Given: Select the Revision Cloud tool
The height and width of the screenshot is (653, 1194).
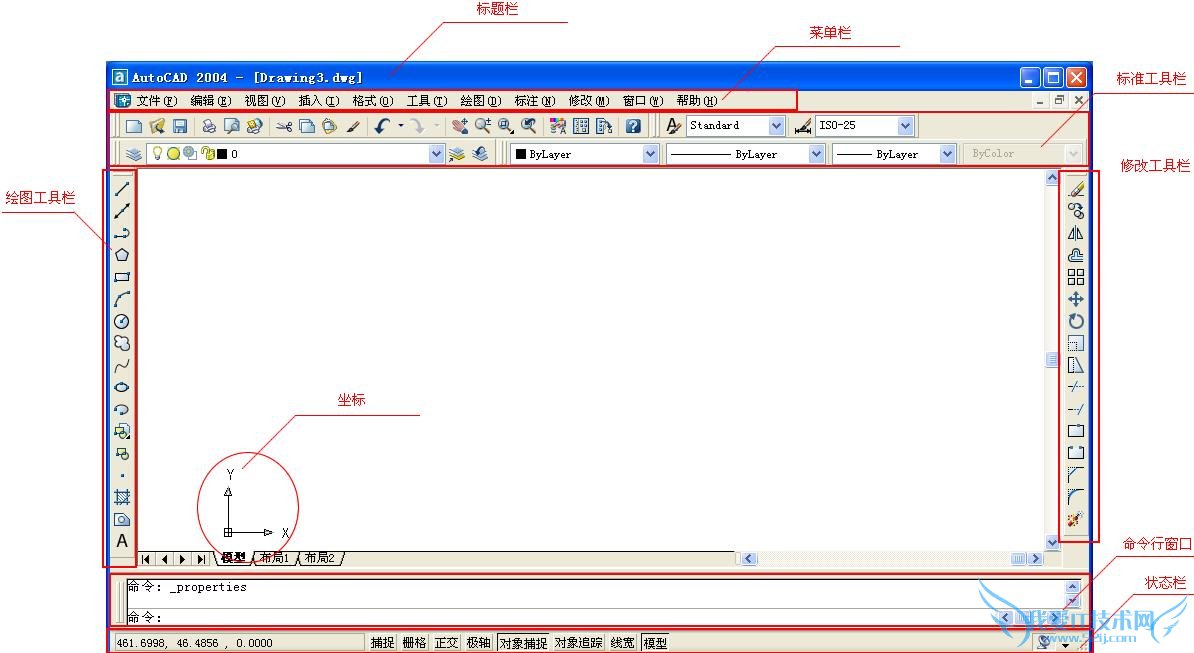Looking at the screenshot, I should tap(122, 342).
